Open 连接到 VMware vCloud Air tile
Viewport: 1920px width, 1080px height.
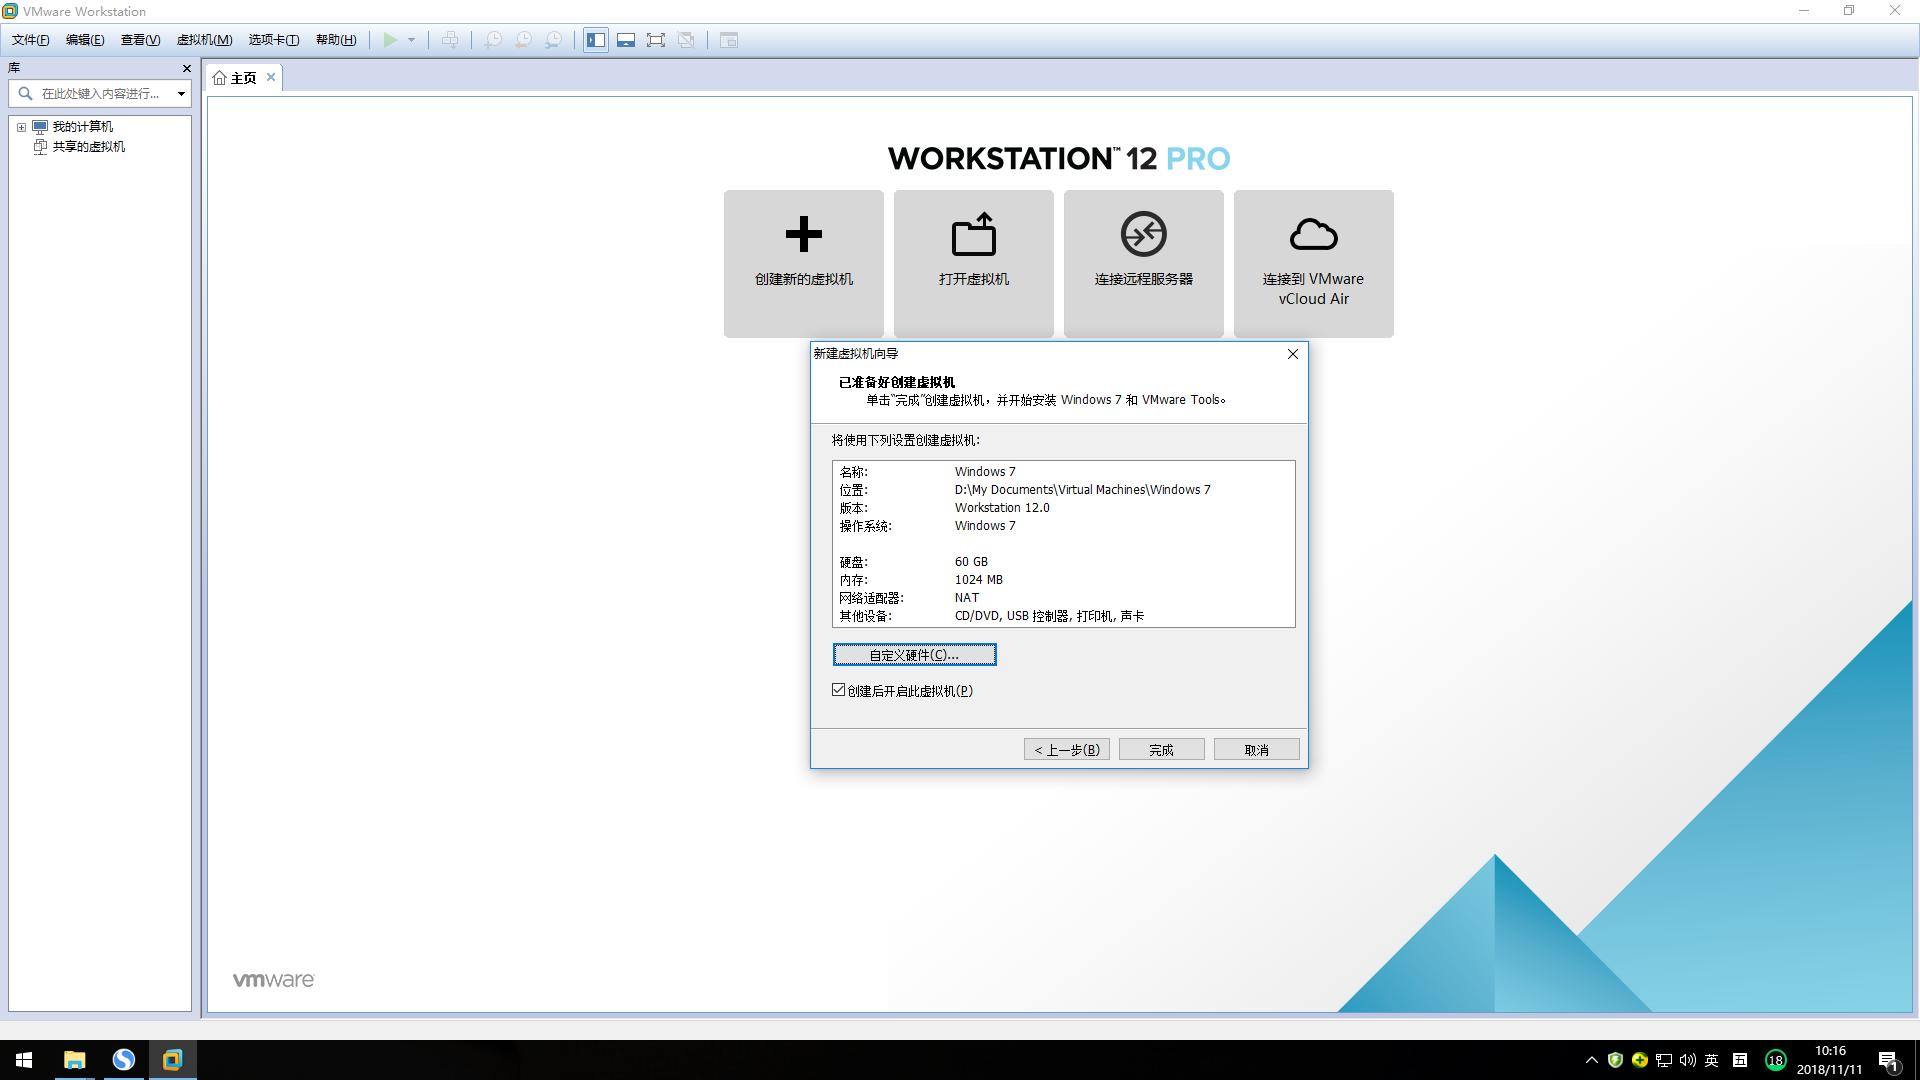coord(1313,263)
